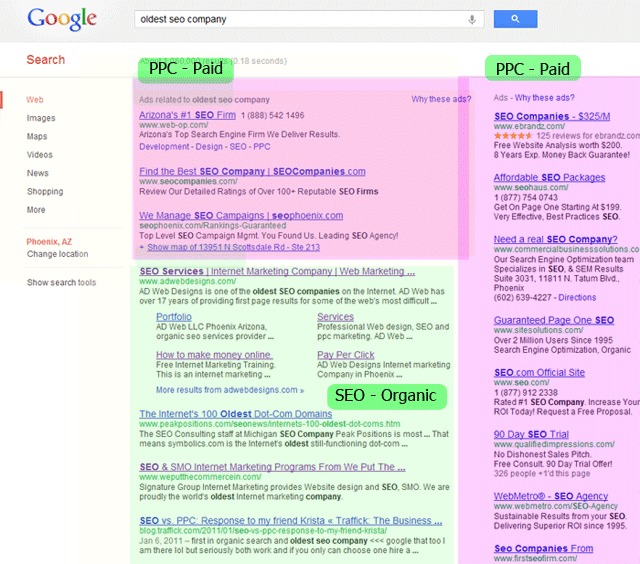The image size is (640, 564).
Task: Open the Portfolio sitelink
Action: (173, 317)
